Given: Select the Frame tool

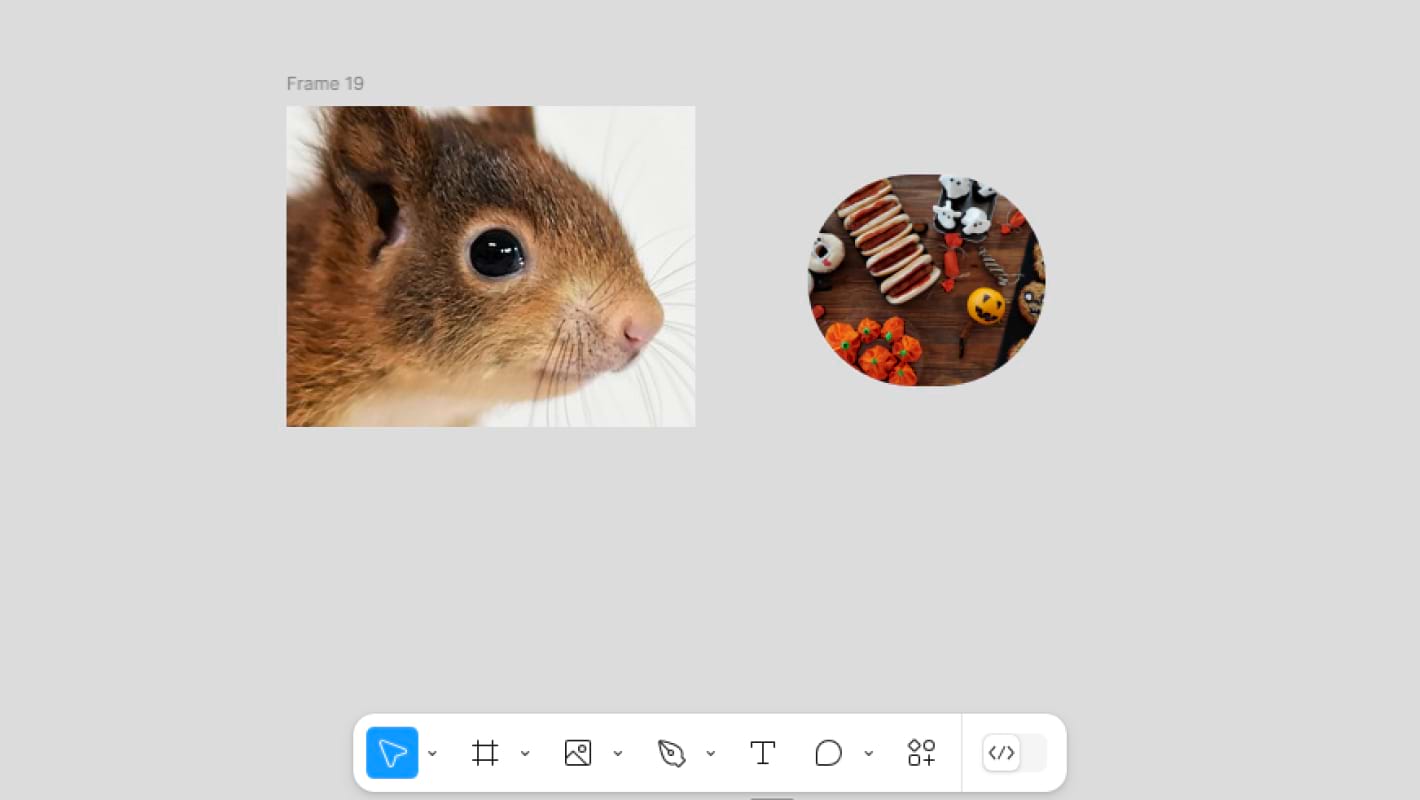Looking at the screenshot, I should [x=485, y=753].
